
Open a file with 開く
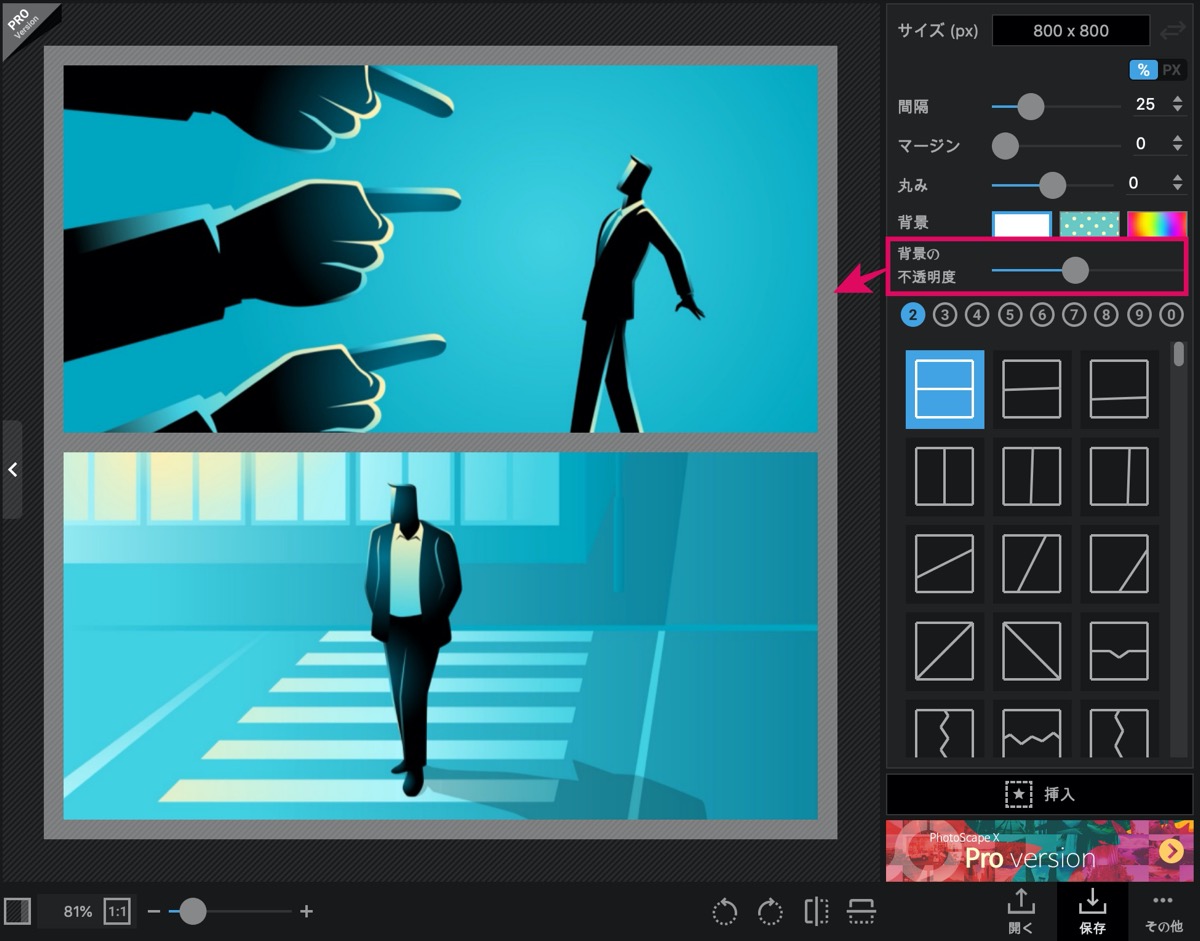[1020, 910]
